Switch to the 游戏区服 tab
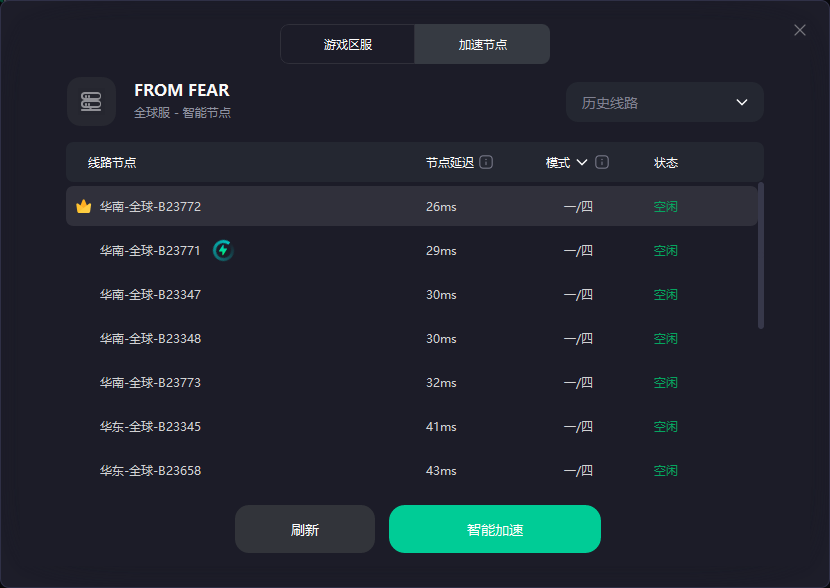The height and width of the screenshot is (588, 830). click(x=348, y=44)
